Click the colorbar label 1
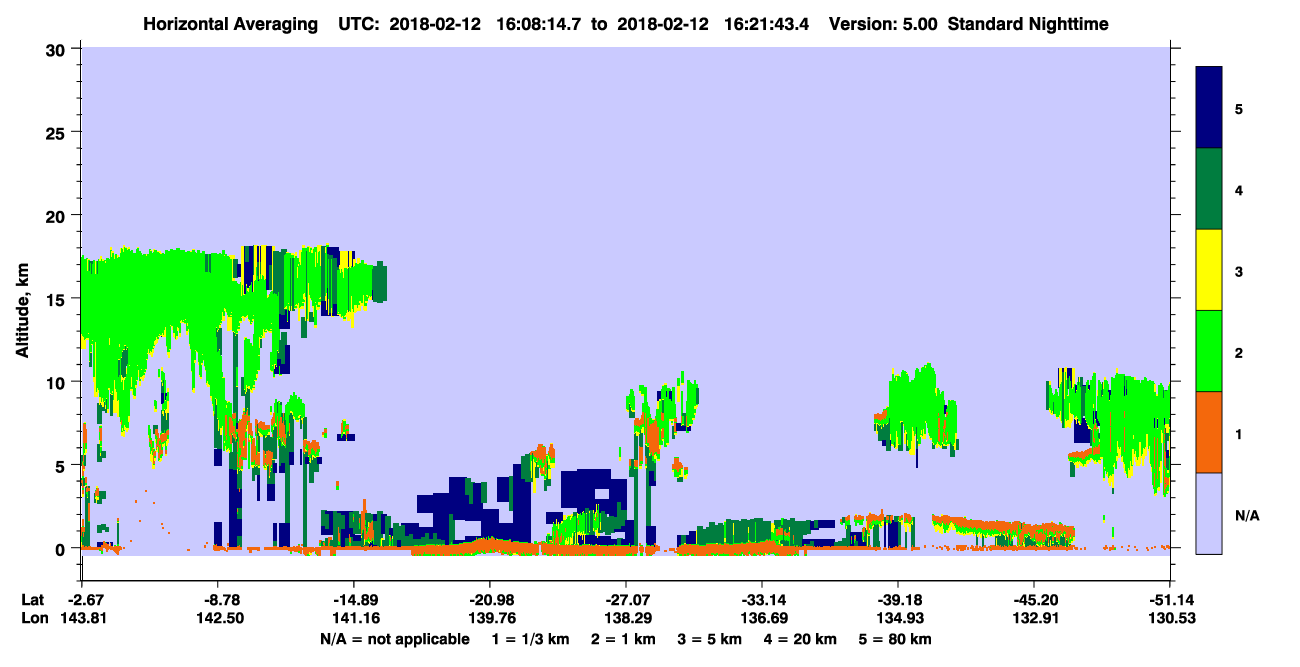 tap(1239, 433)
